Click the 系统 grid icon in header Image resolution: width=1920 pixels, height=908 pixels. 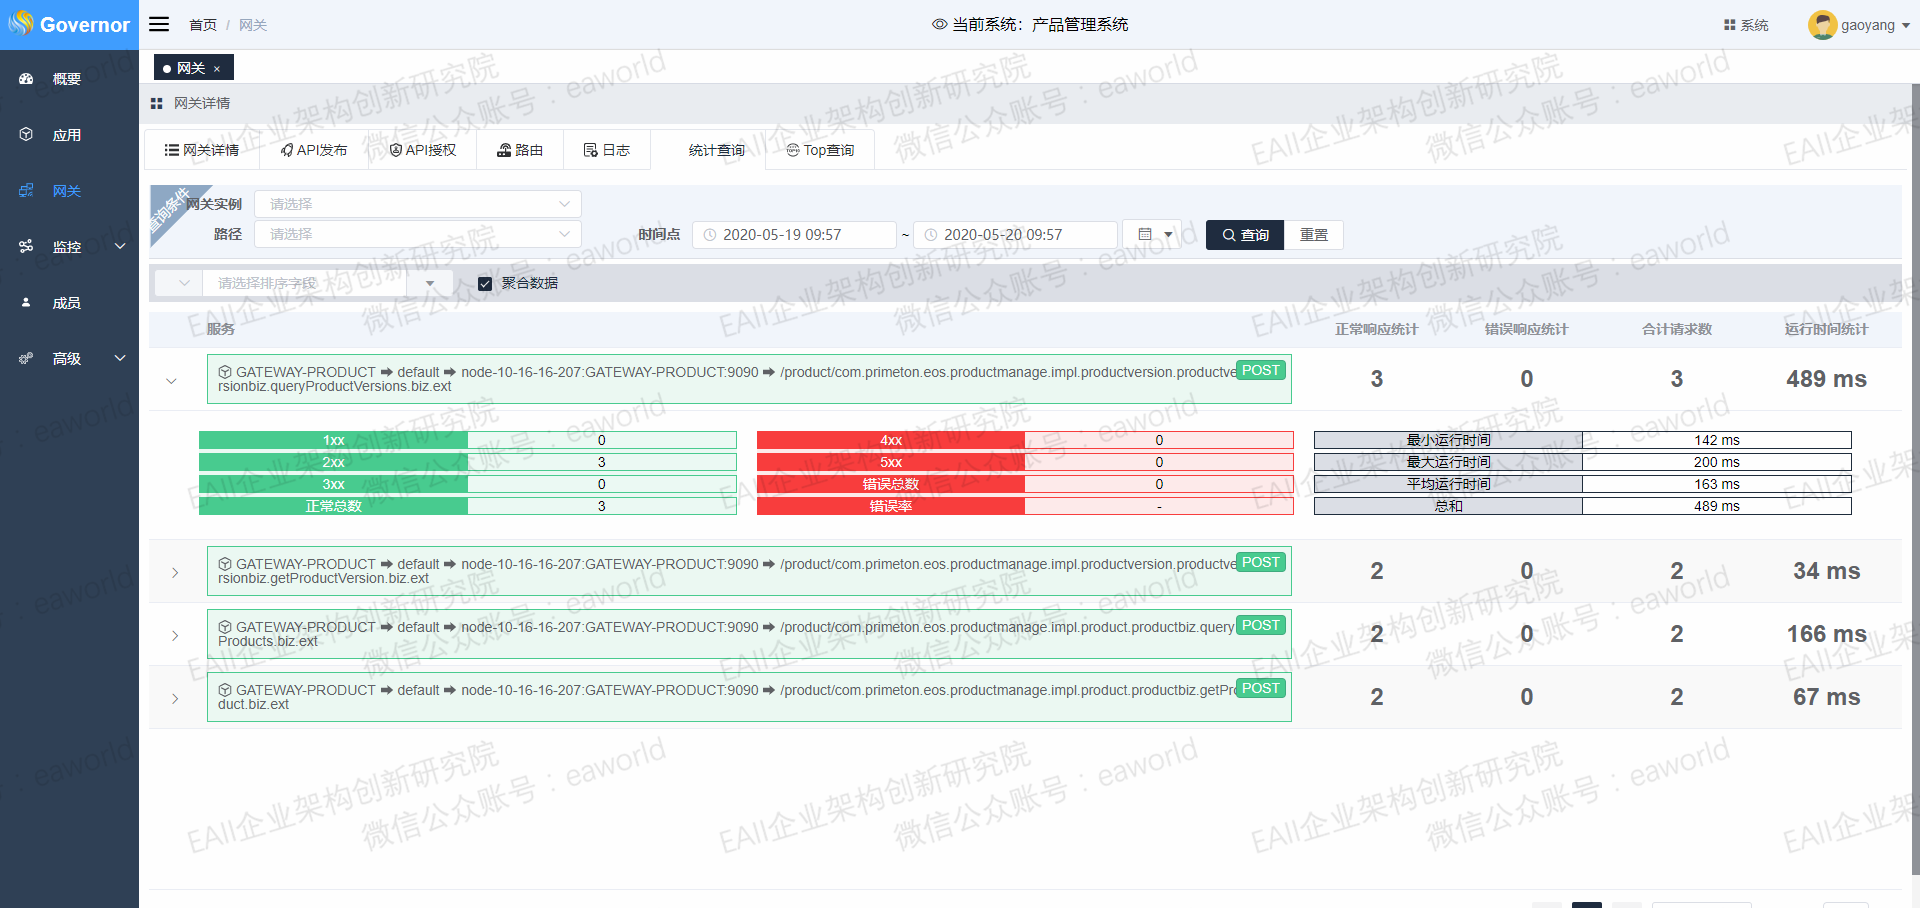(x=1729, y=25)
